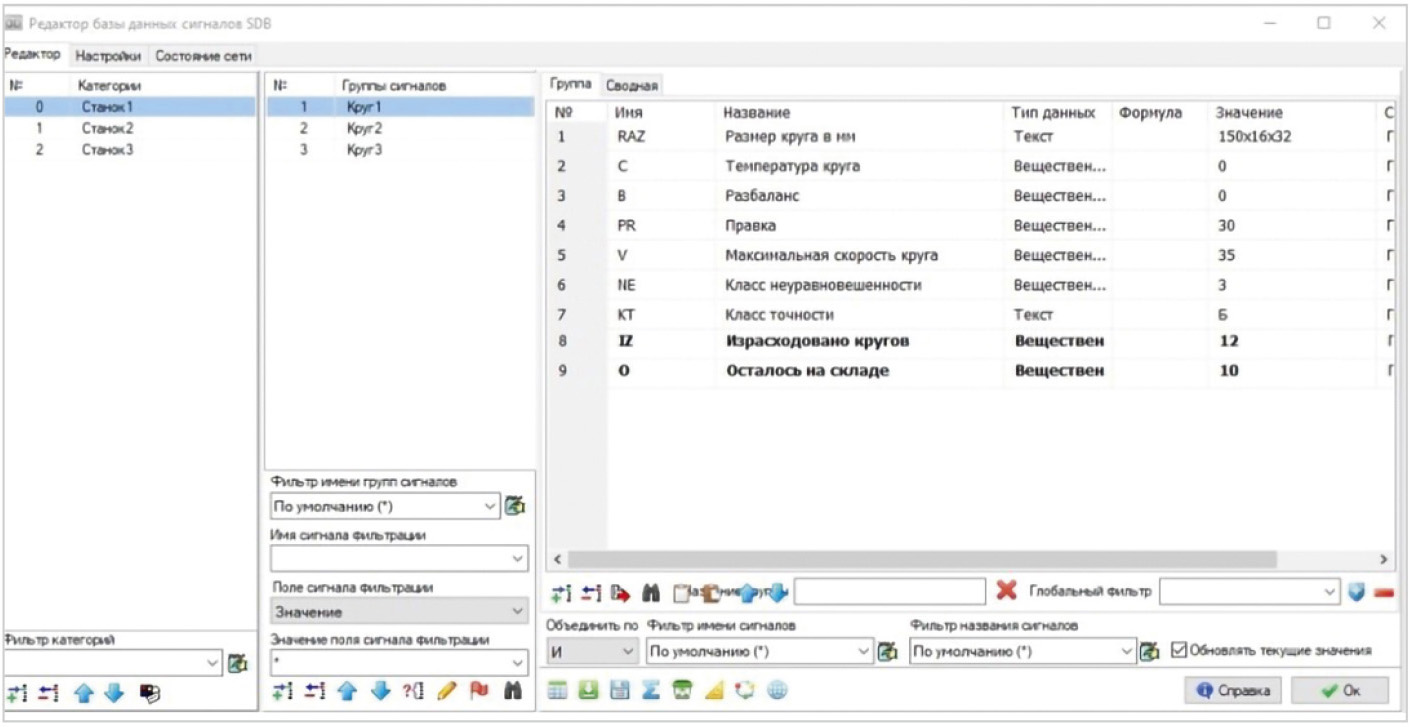Open "Поле сигнала фильтрации" dropdown

tap(399, 610)
